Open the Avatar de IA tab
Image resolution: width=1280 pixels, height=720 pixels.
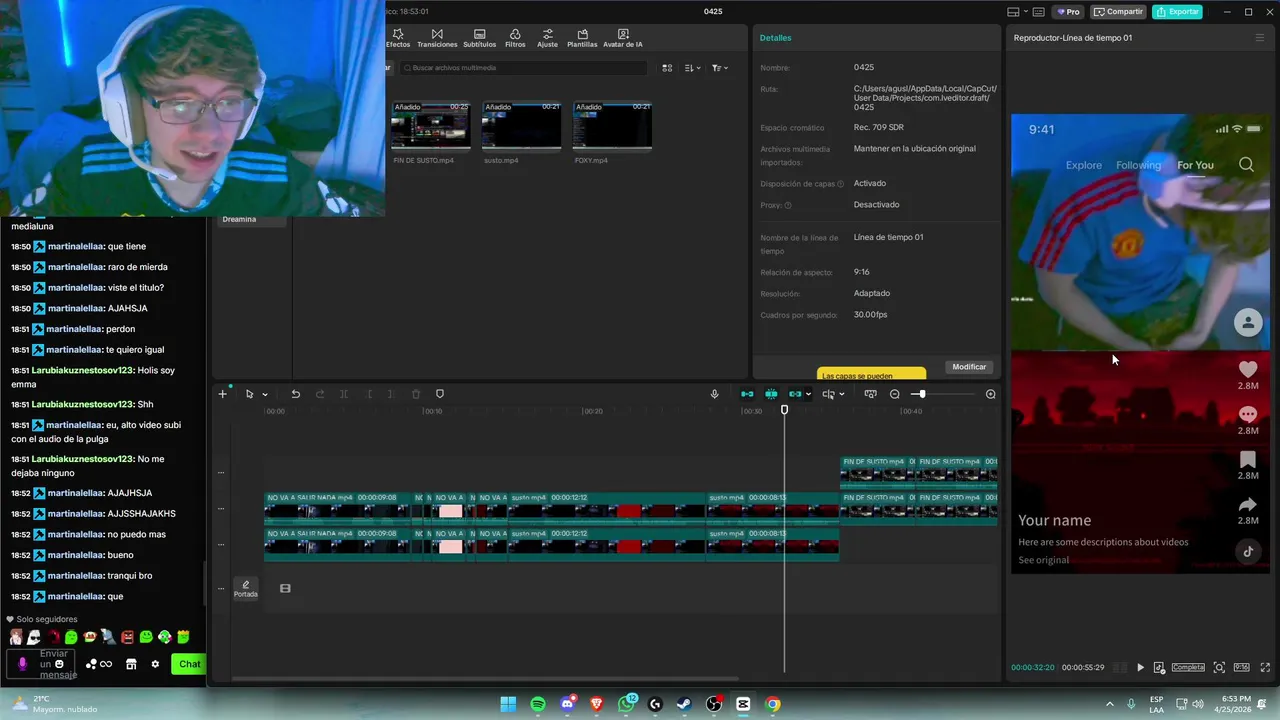(623, 38)
